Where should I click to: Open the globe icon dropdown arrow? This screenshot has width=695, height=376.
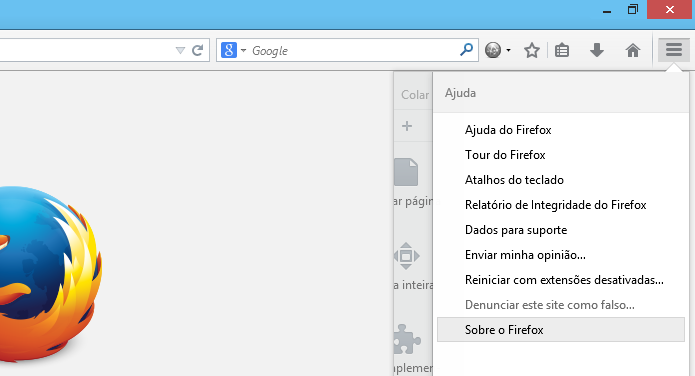pos(508,51)
